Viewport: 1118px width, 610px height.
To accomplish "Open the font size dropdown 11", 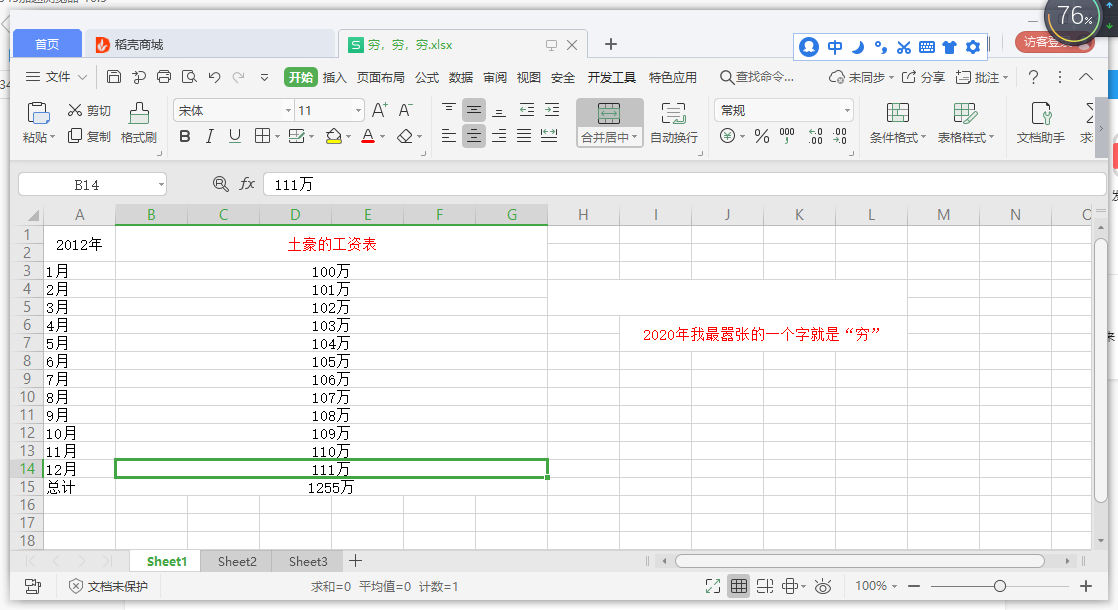I will (x=358, y=110).
